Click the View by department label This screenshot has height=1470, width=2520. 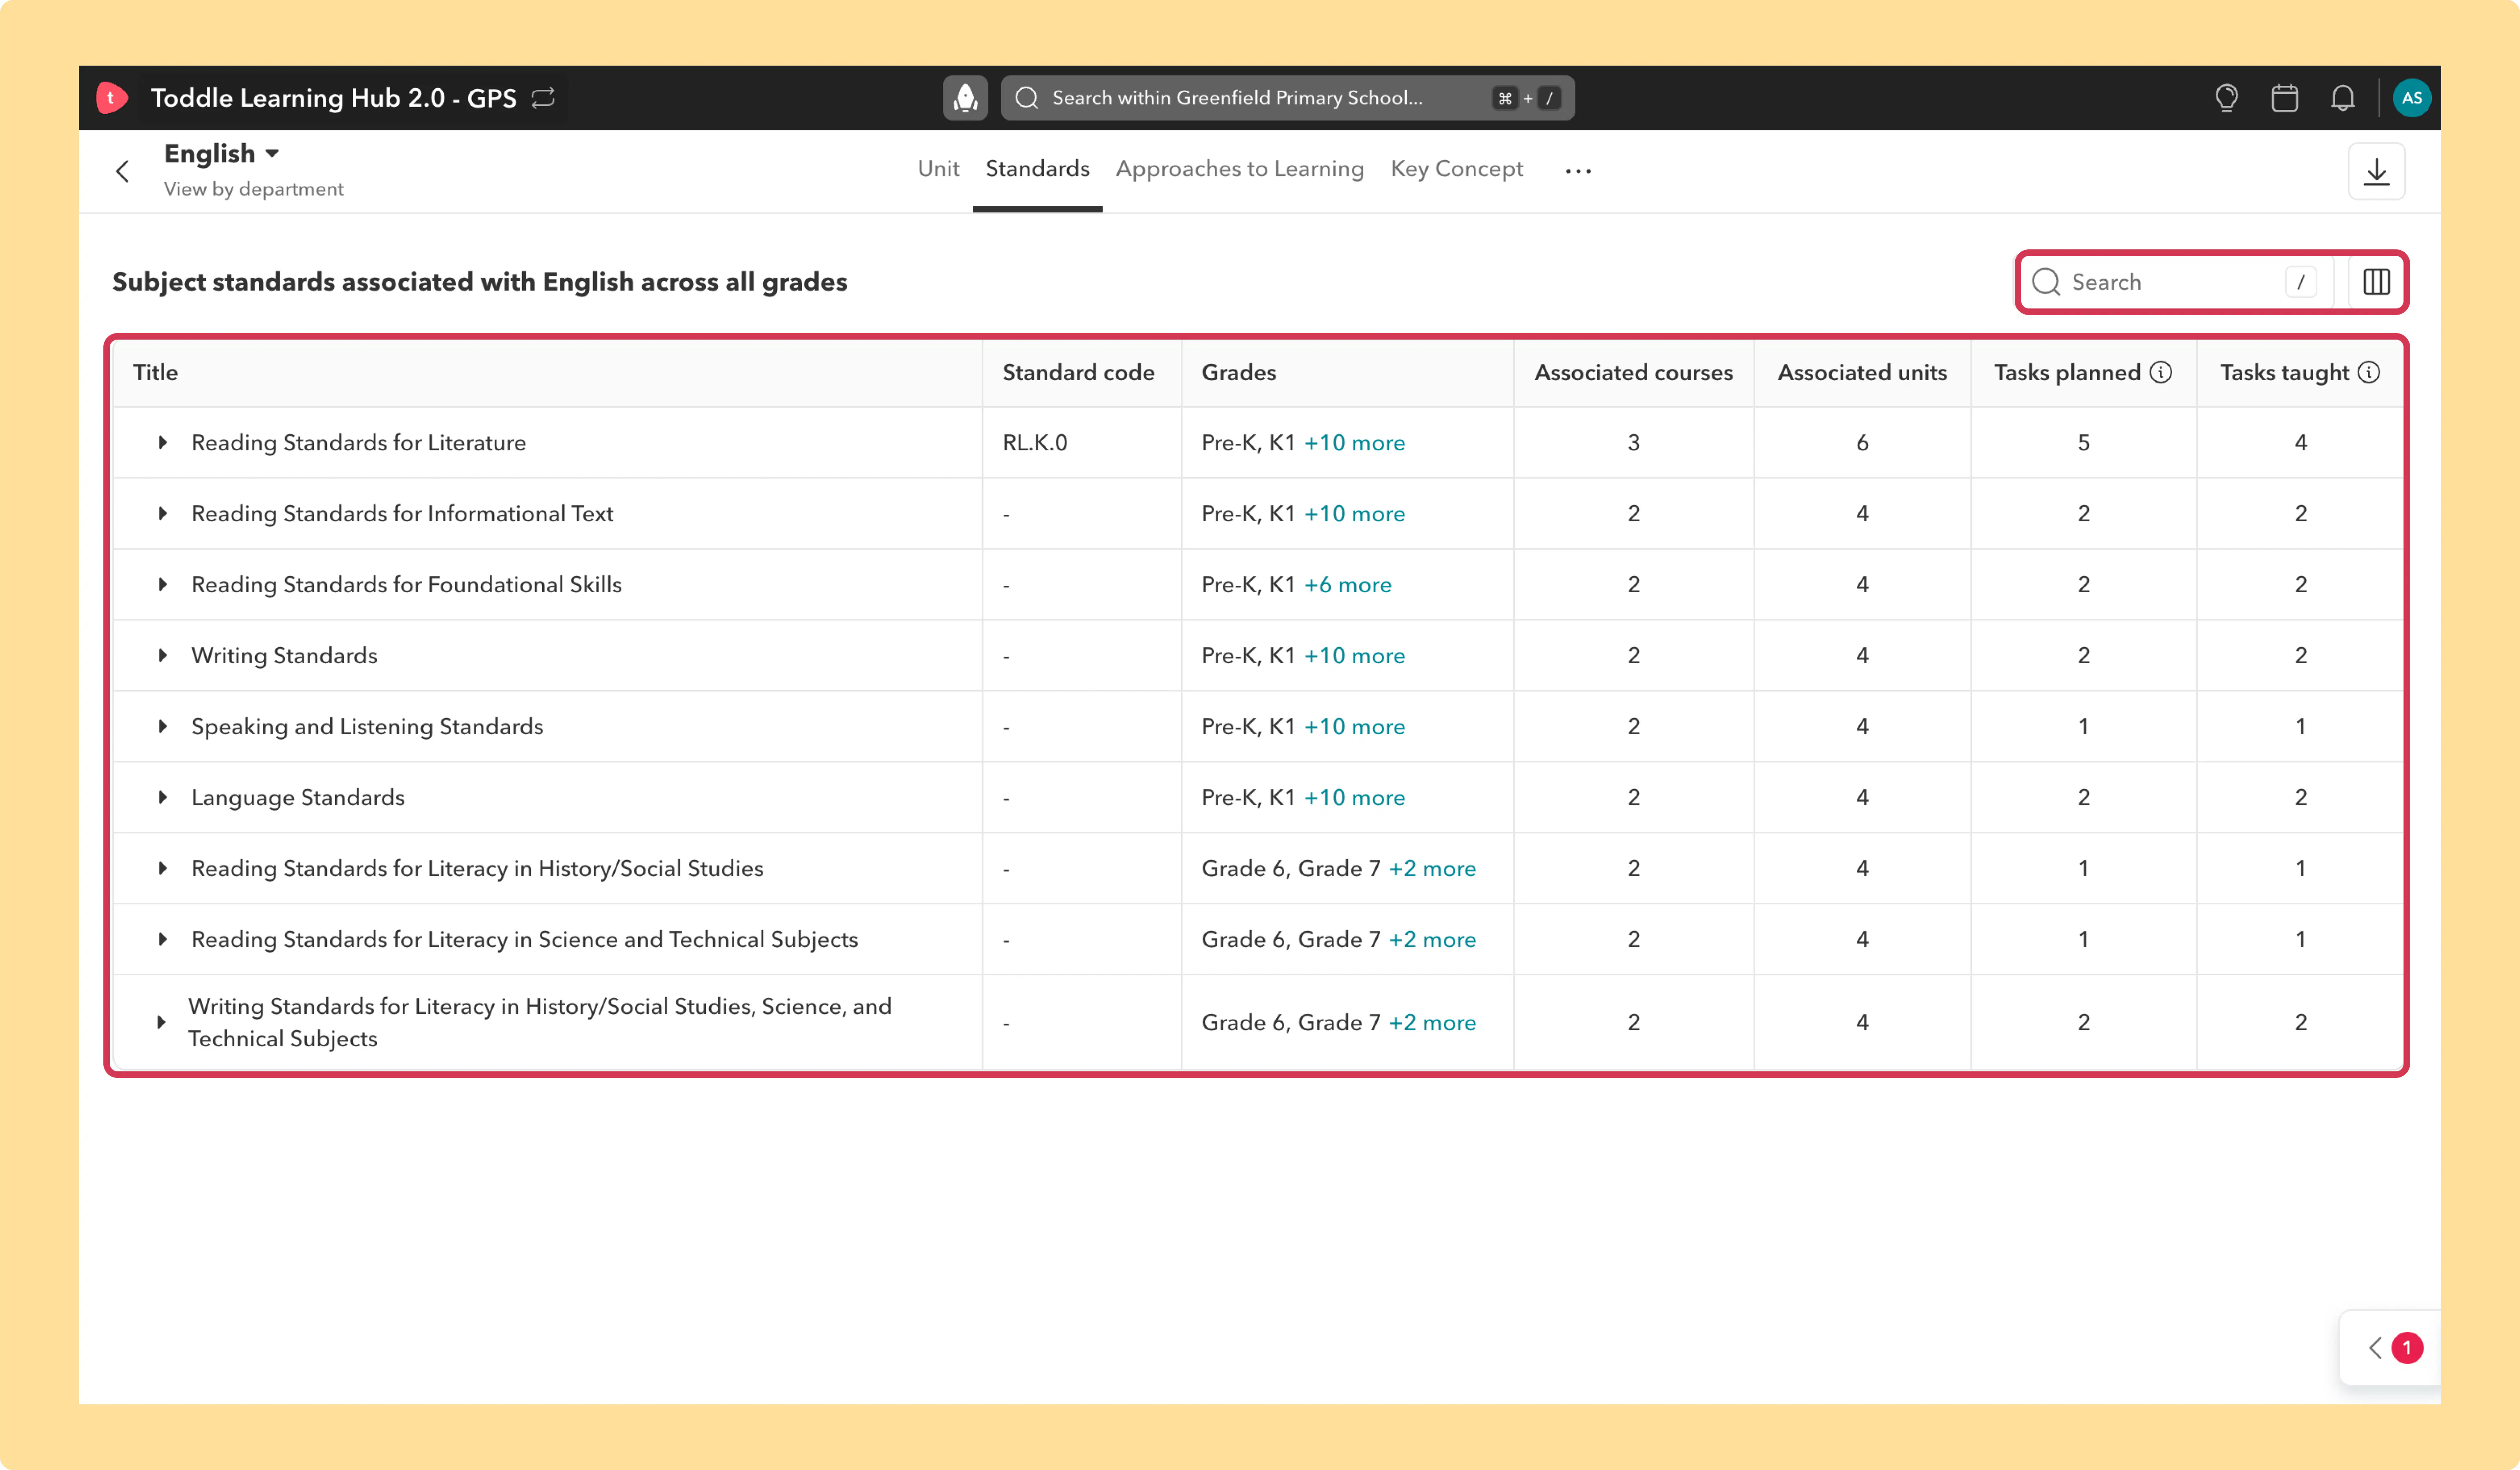(x=254, y=189)
